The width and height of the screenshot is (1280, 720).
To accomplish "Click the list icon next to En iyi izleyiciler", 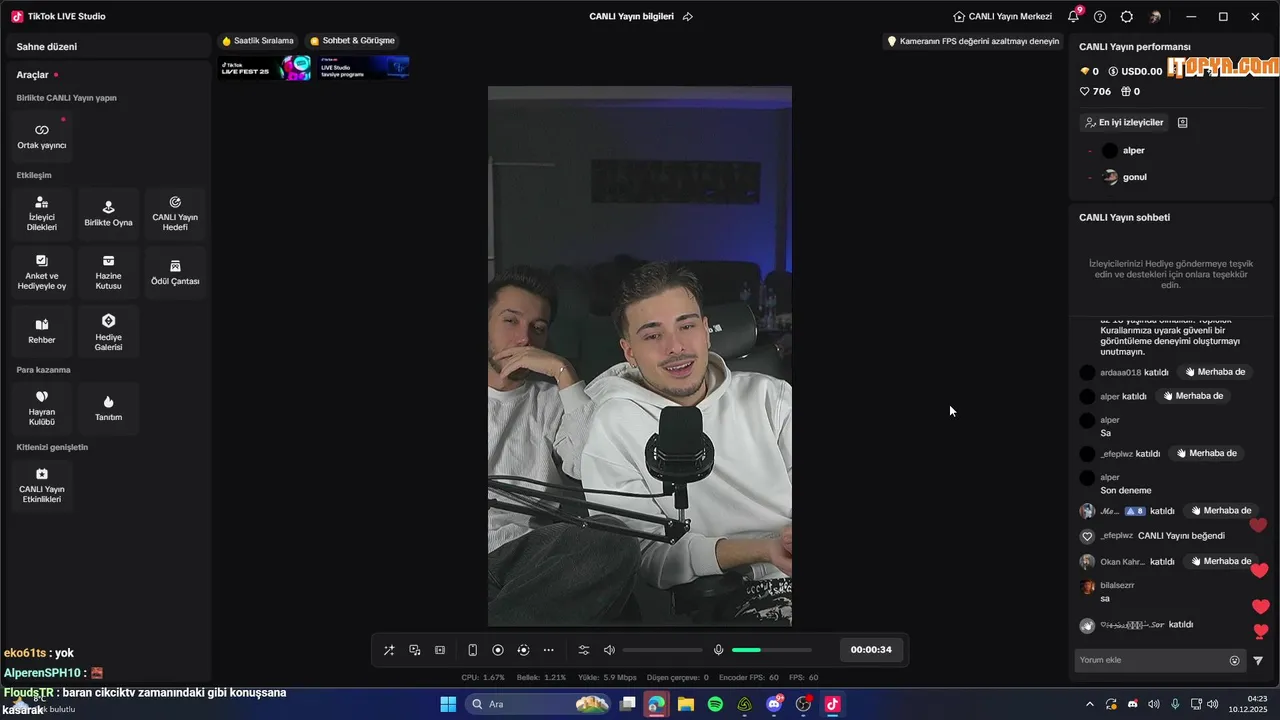I will tap(1183, 122).
